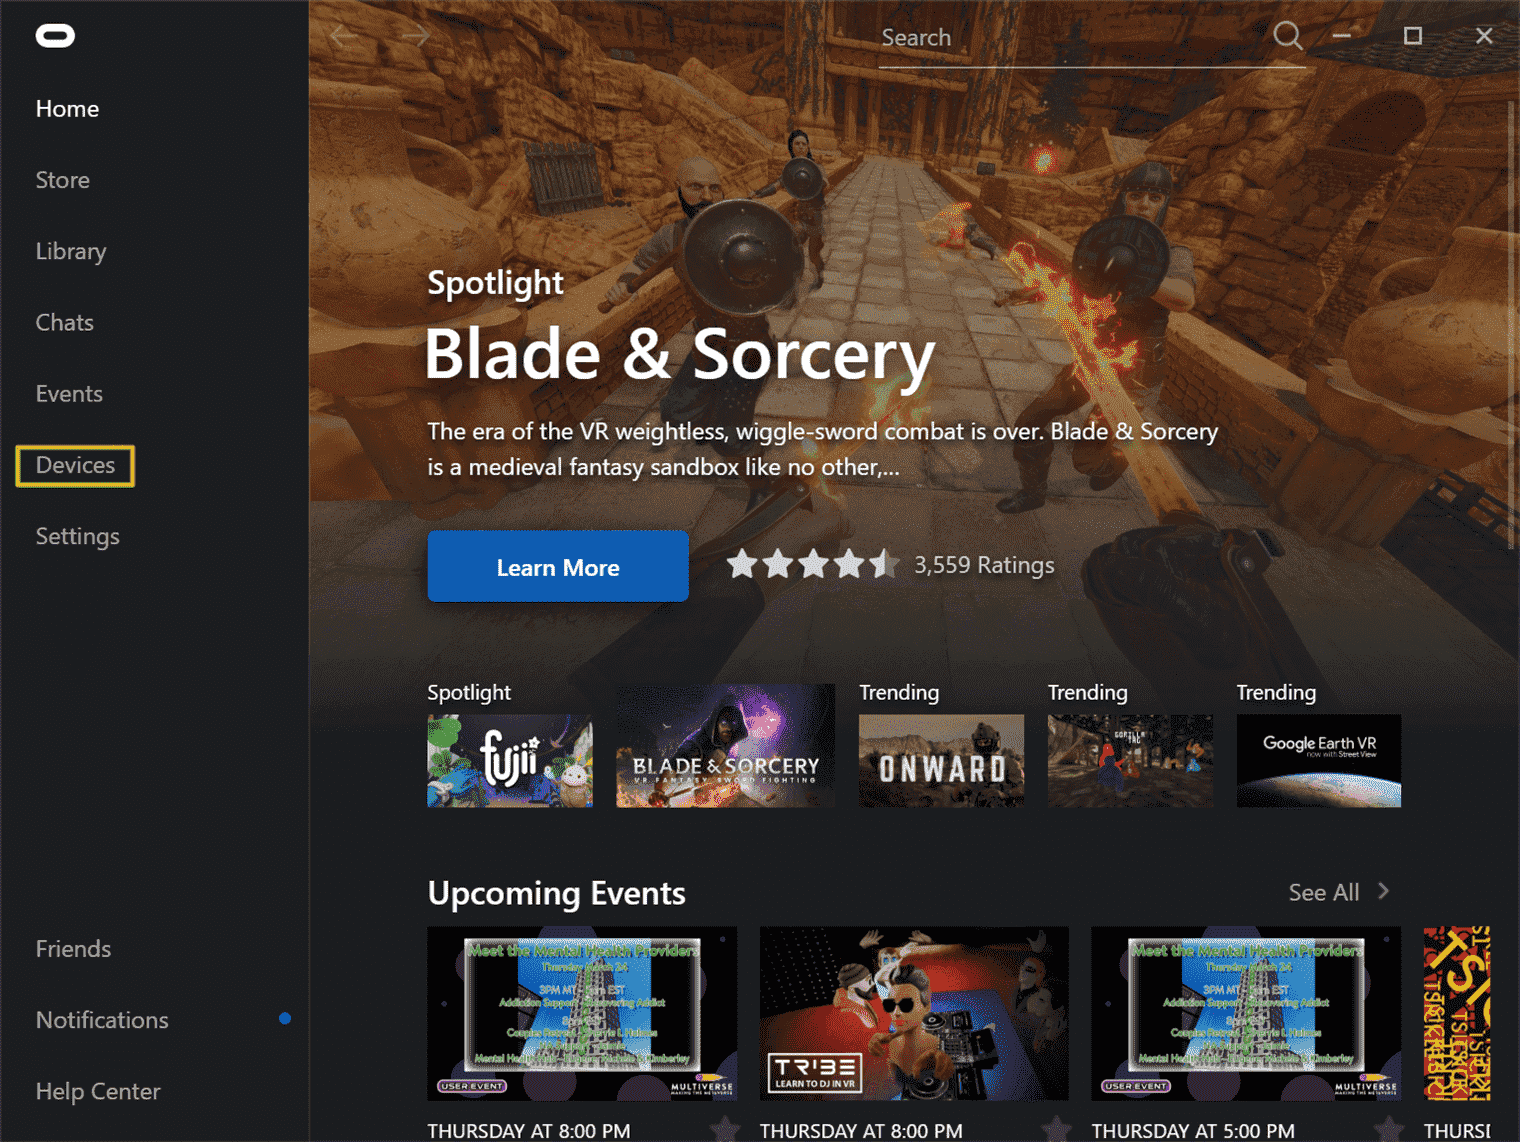Image resolution: width=1520 pixels, height=1142 pixels.
Task: Select the Google Earth VR thumbnail
Action: pos(1319,761)
